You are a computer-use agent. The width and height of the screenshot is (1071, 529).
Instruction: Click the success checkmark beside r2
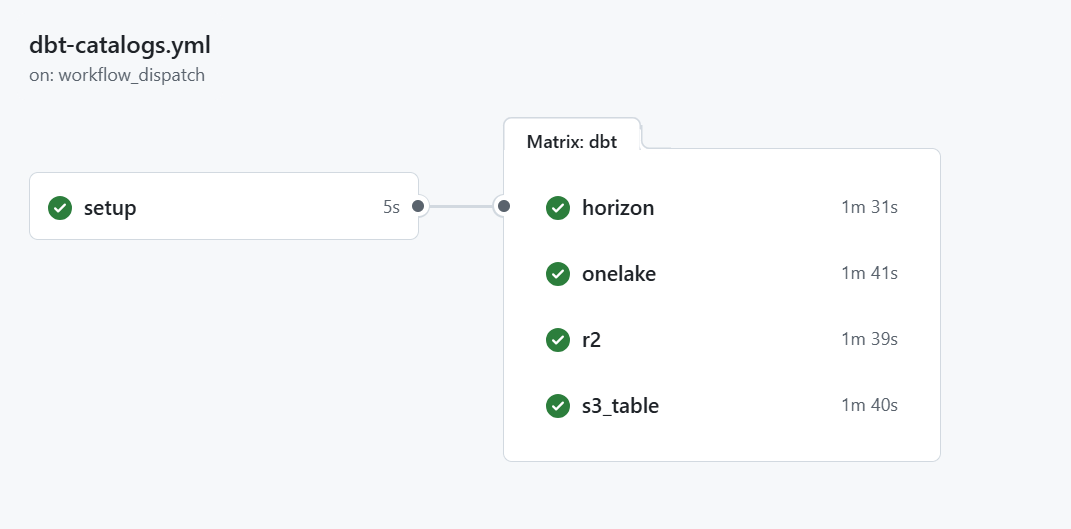coord(558,340)
